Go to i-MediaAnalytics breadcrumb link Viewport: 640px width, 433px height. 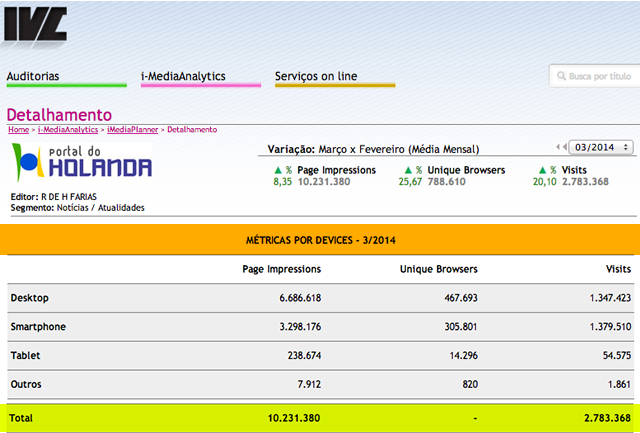68,130
